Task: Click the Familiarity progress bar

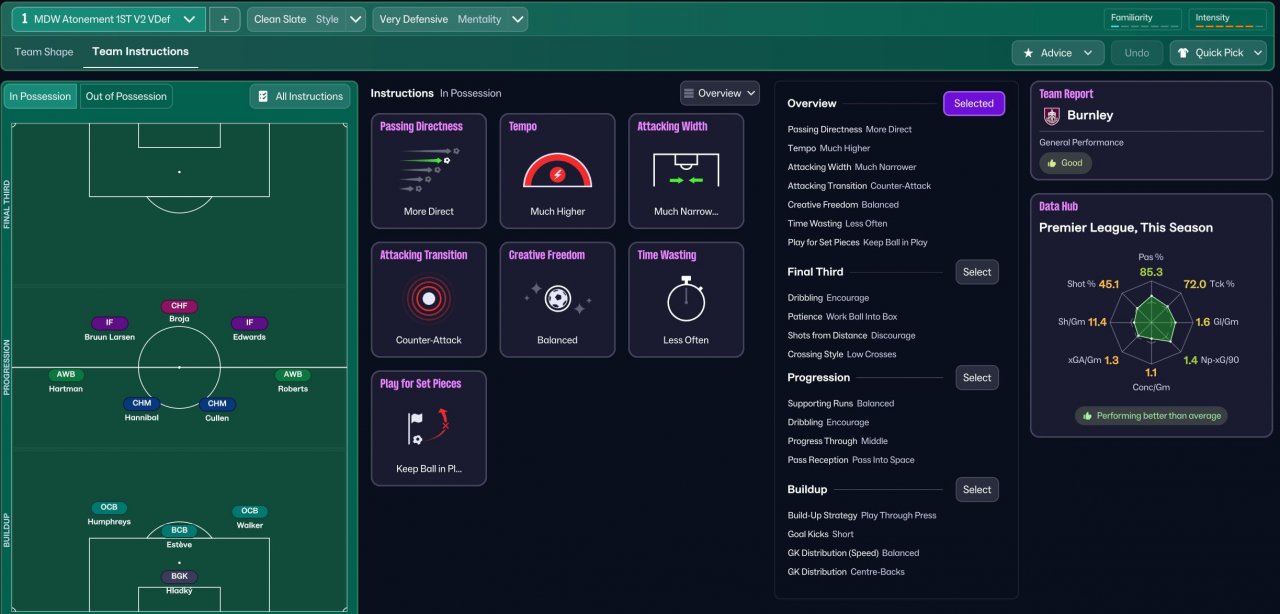Action: (1143, 26)
